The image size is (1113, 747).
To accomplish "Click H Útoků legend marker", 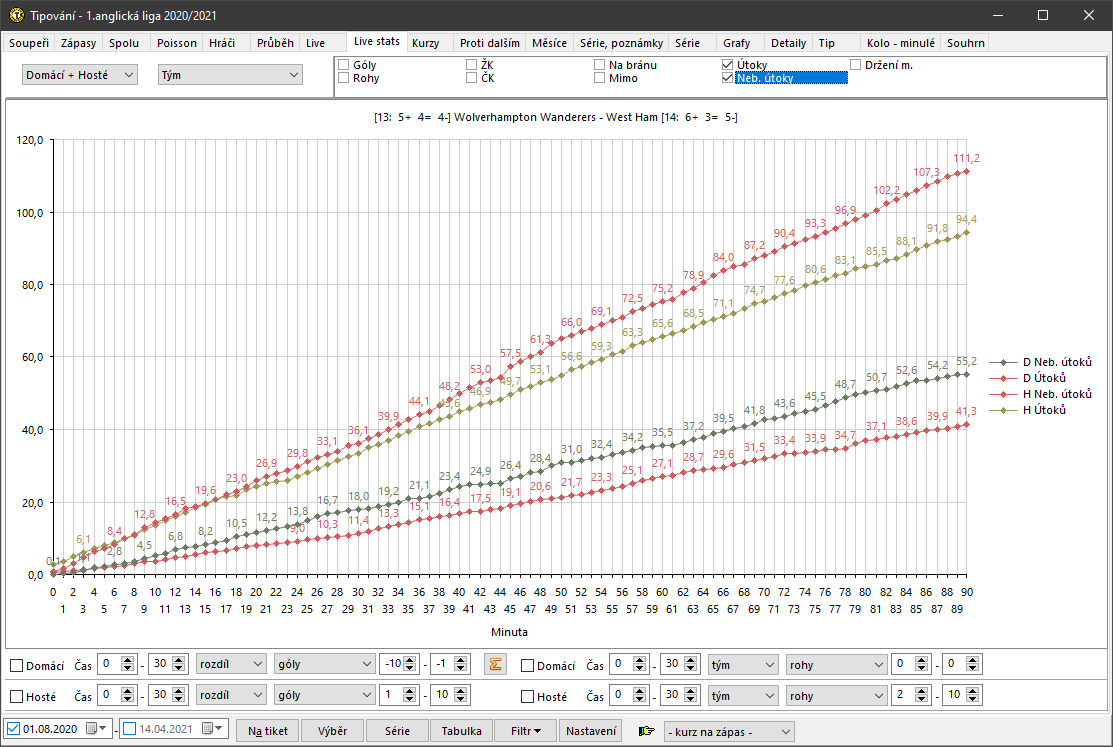I will coord(1003,411).
